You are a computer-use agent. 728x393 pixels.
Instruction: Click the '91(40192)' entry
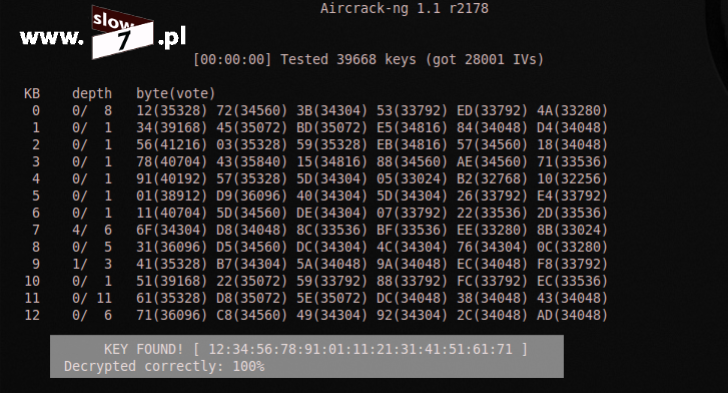point(172,179)
